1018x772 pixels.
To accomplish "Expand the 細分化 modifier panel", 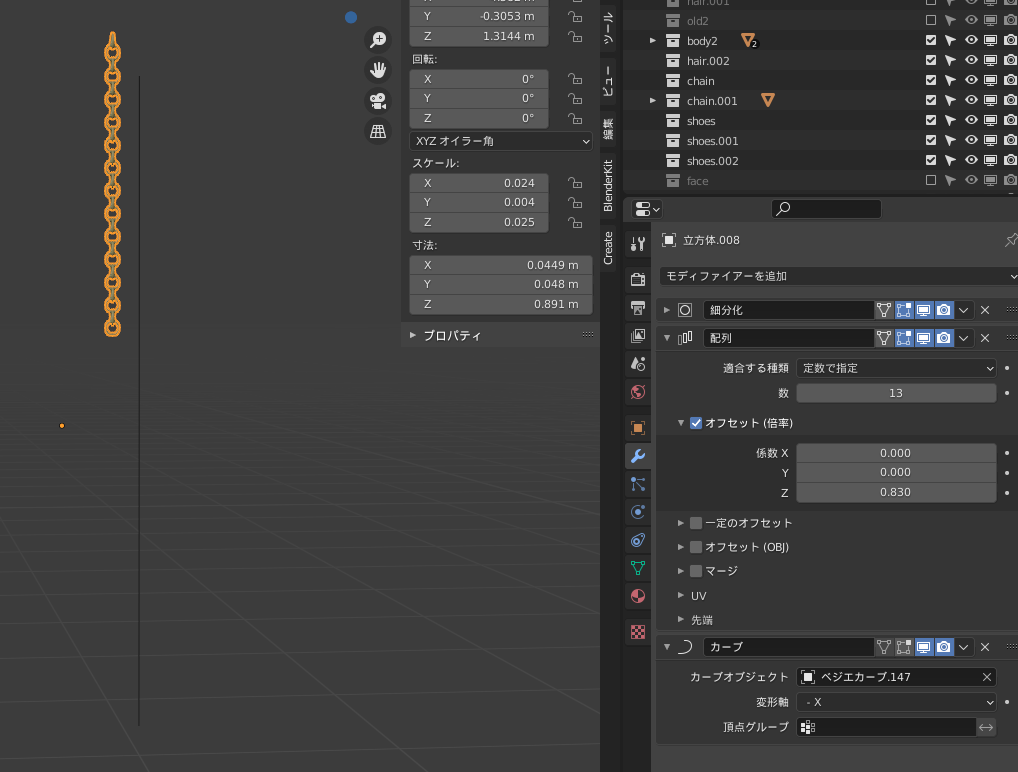I will coord(667,310).
